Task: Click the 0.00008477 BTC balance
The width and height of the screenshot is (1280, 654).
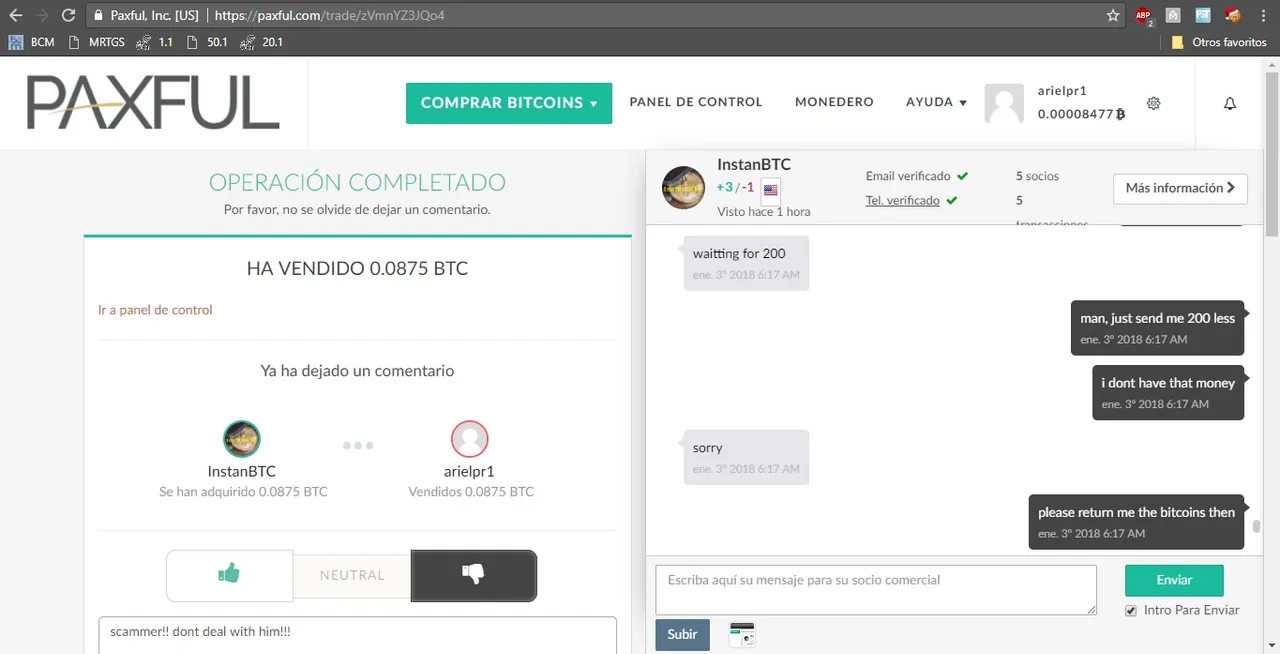Action: [1081, 114]
